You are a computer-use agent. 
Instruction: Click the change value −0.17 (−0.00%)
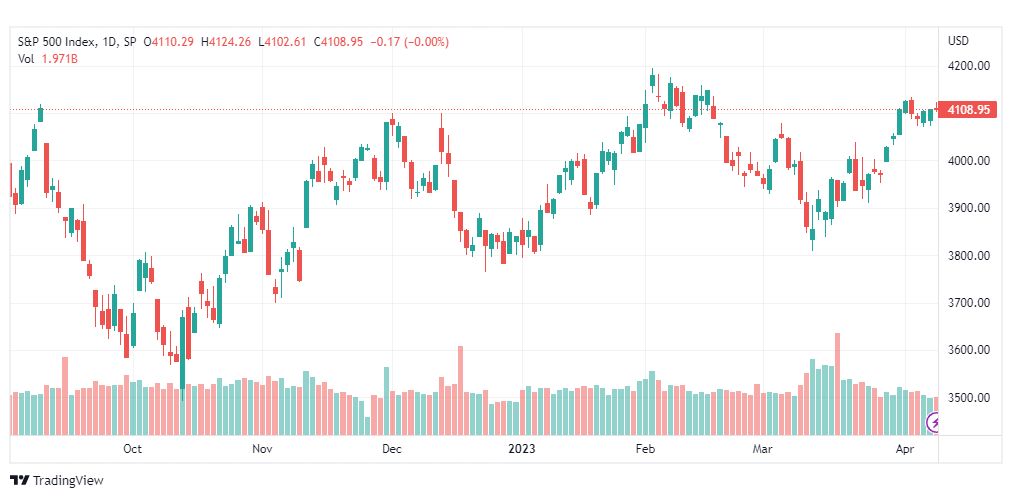[408, 42]
